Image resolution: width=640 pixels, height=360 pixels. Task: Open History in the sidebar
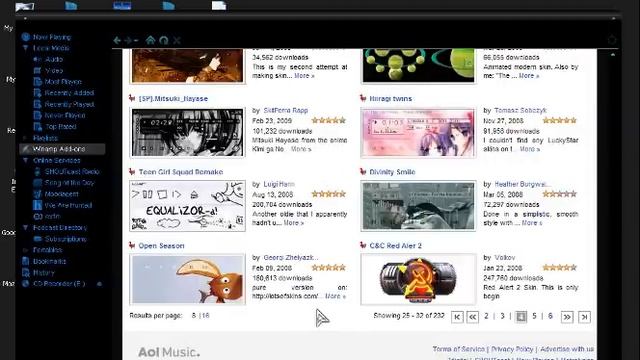(x=43, y=273)
